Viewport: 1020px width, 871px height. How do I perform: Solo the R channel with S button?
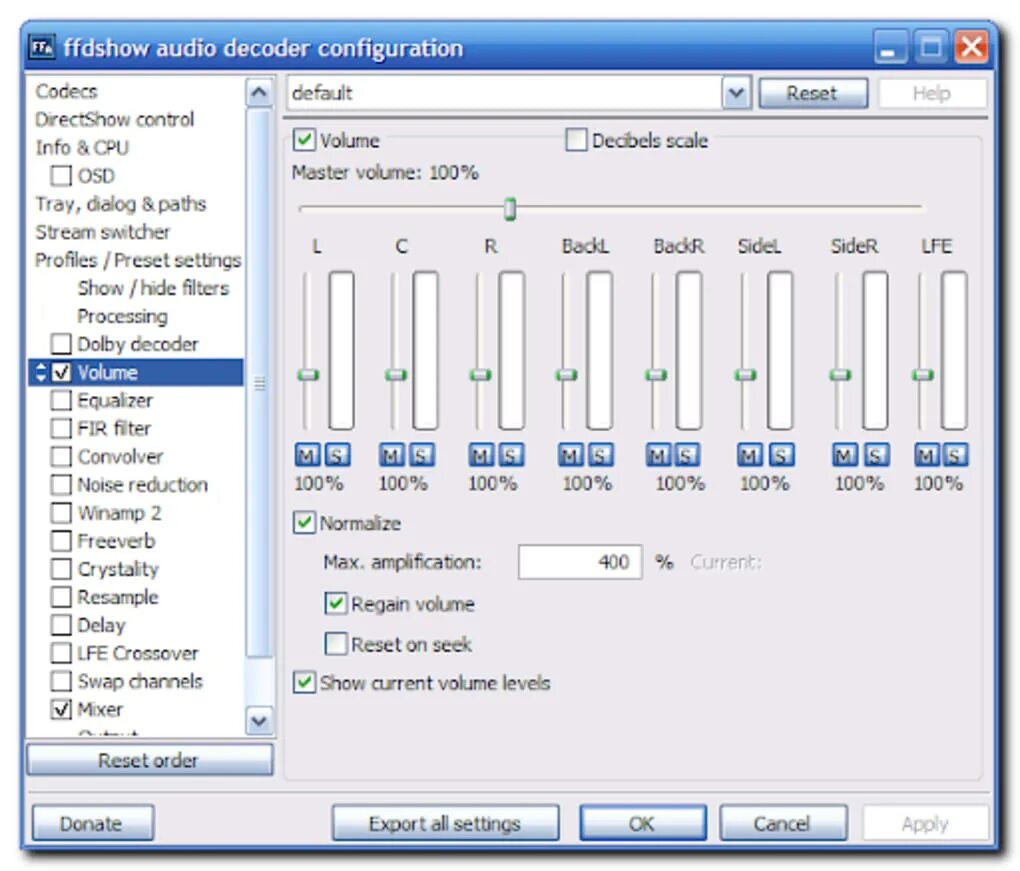(x=511, y=455)
